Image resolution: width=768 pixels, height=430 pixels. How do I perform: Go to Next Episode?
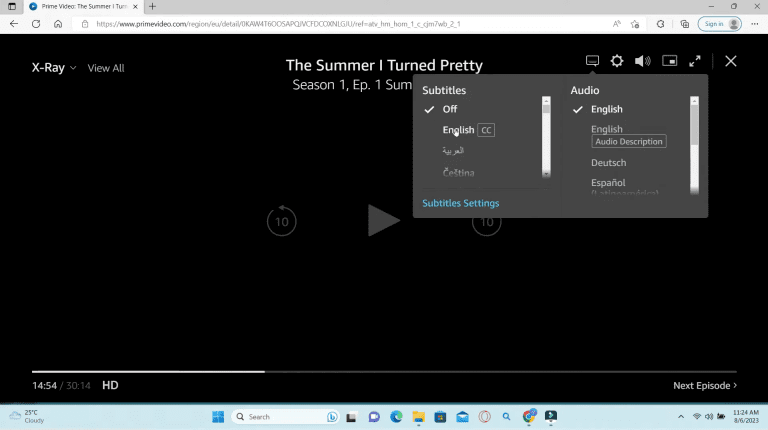click(x=705, y=385)
